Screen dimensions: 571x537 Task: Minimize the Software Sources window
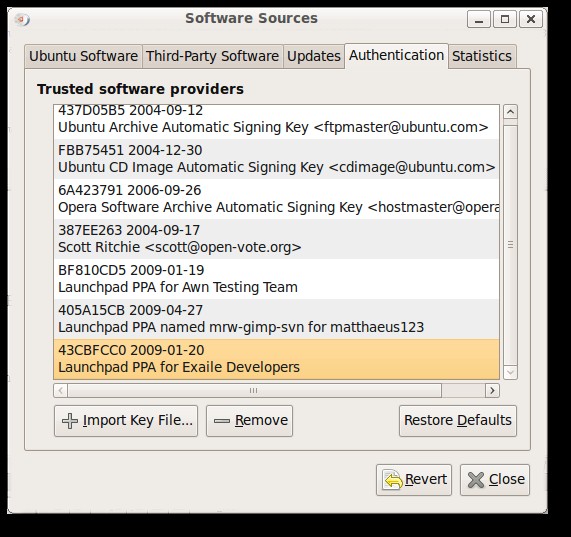[479, 19]
